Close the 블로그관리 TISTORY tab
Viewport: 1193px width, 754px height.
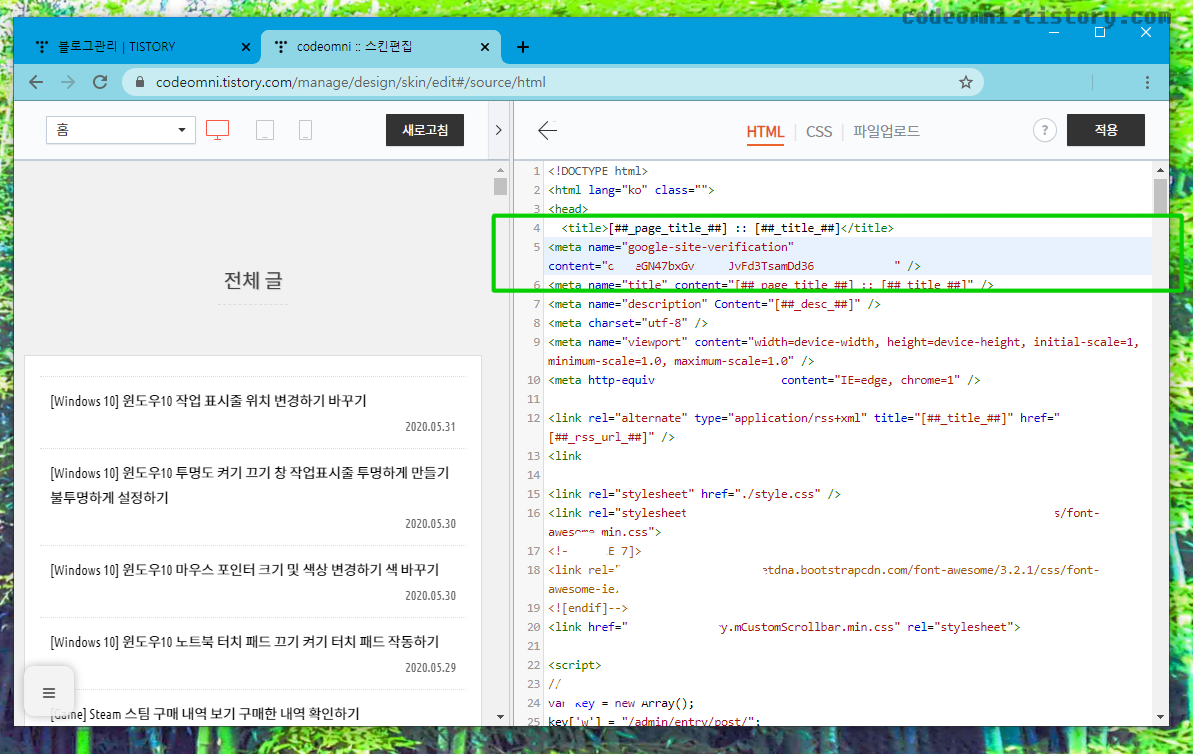click(245, 47)
